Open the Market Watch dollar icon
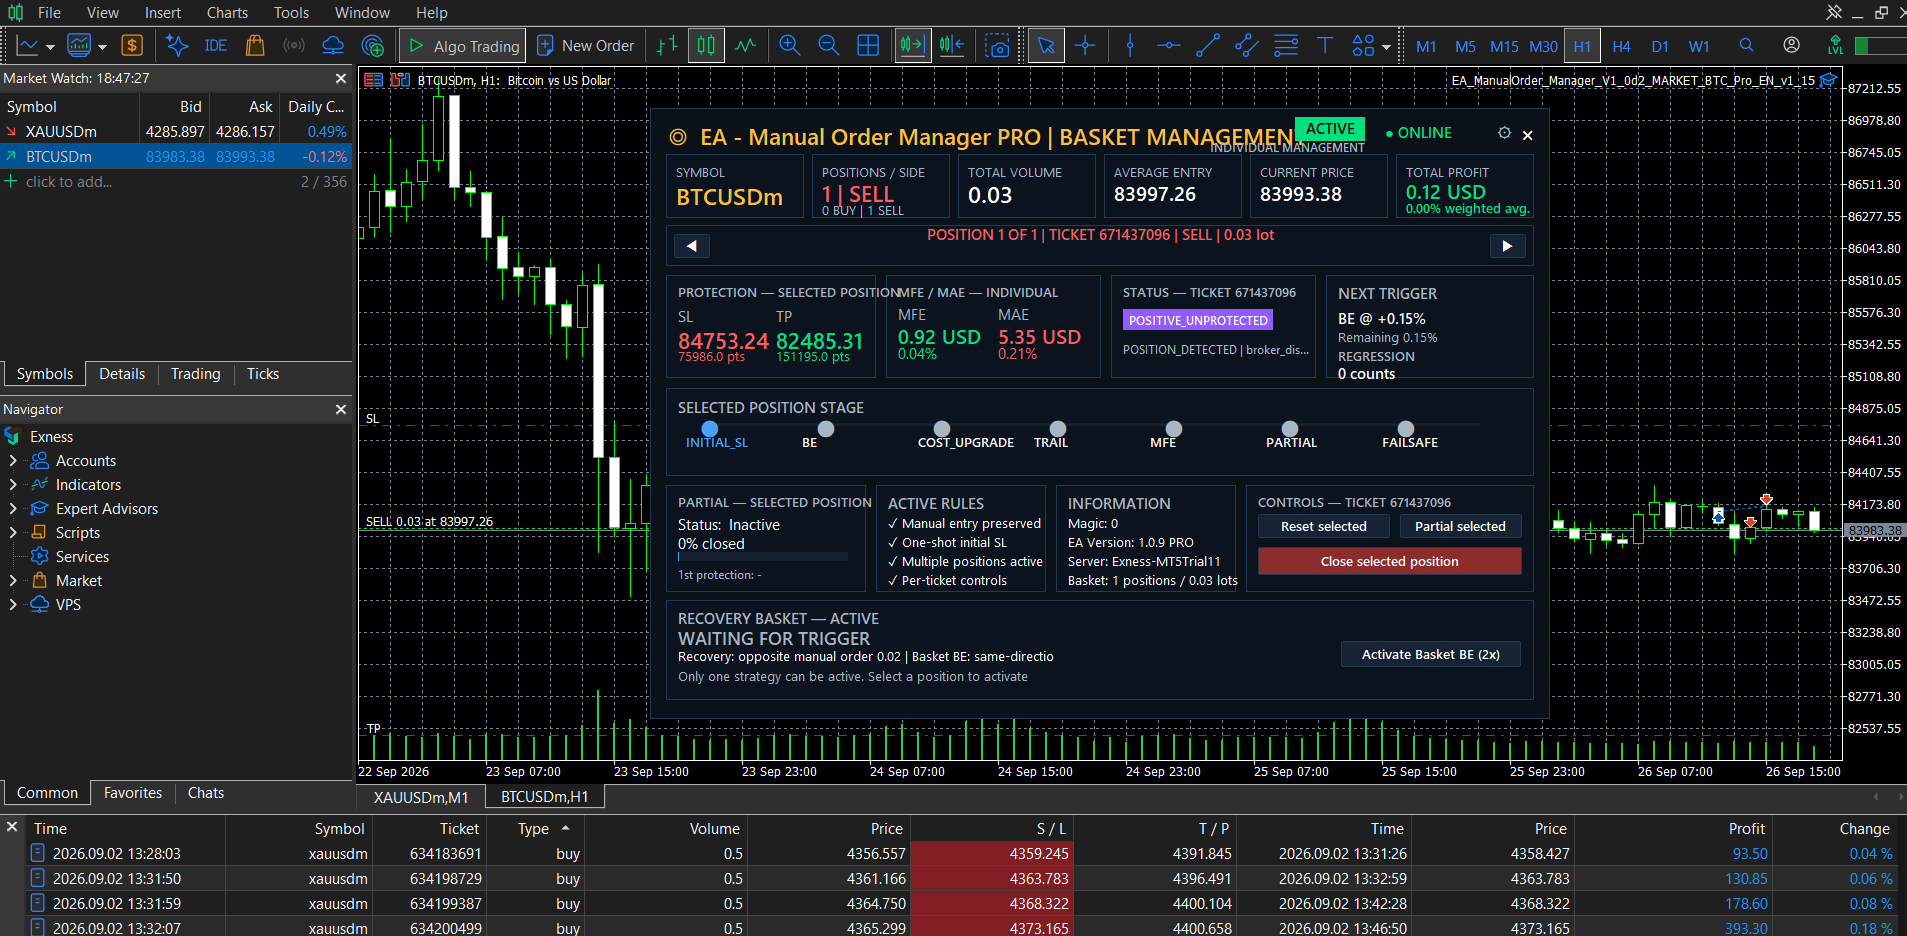This screenshot has width=1907, height=936. click(x=132, y=46)
